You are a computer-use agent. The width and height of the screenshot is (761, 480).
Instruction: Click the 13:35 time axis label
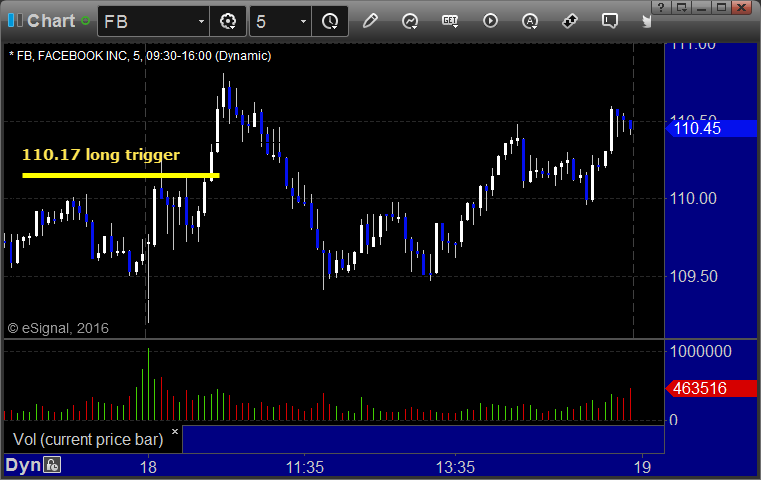455,467
